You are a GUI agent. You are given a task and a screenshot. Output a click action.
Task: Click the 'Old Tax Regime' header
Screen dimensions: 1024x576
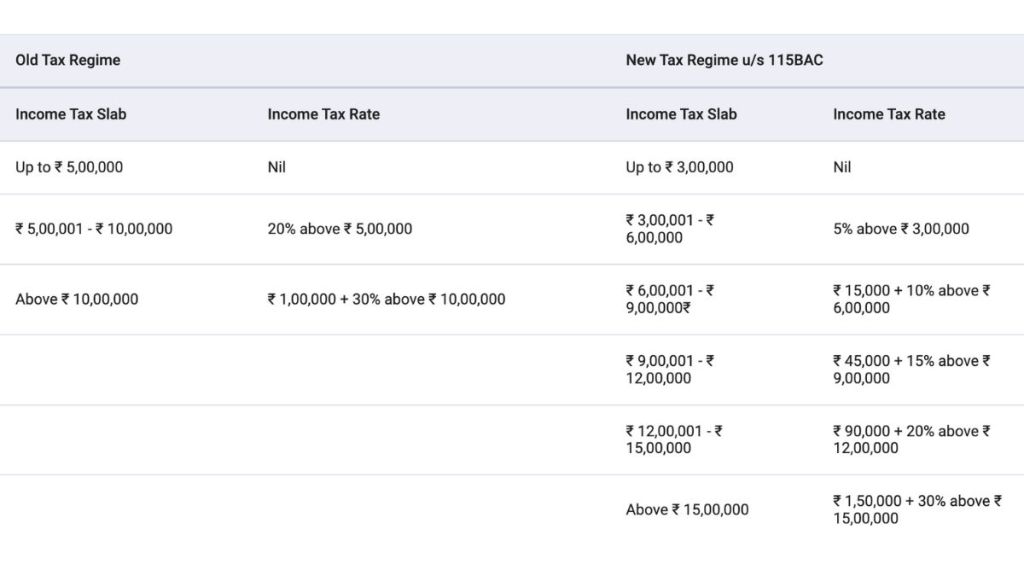pyautogui.click(x=68, y=60)
